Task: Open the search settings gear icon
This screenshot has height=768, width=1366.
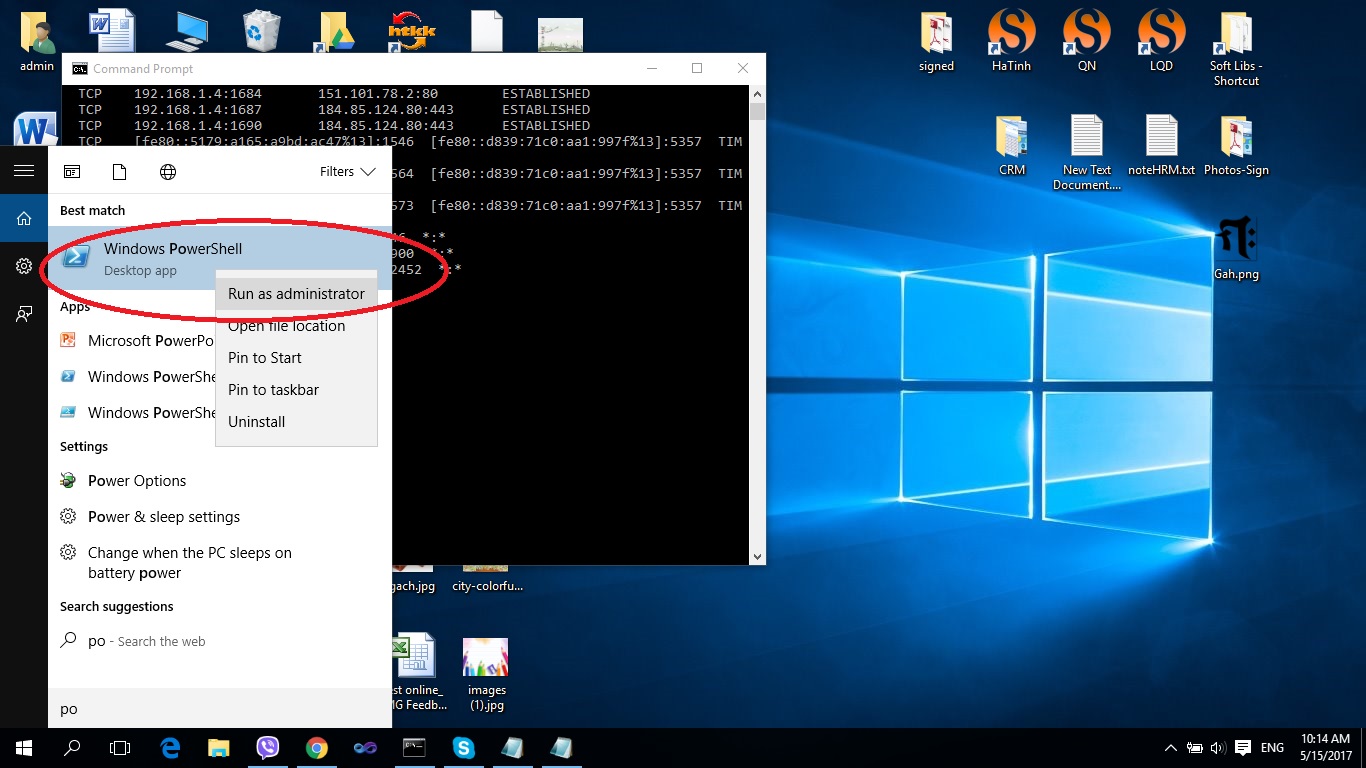Action: tap(24, 266)
